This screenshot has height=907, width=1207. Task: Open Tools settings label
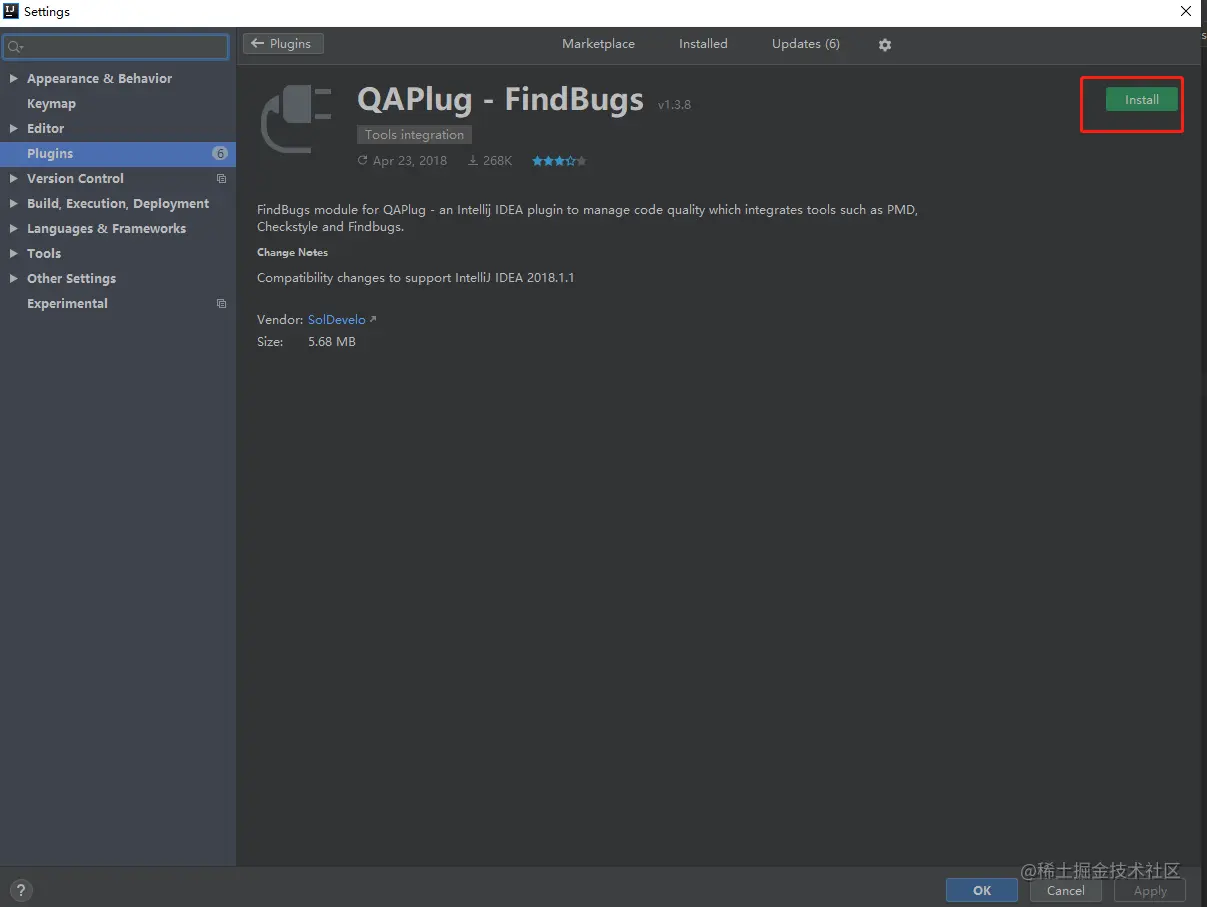pyautogui.click(x=44, y=254)
